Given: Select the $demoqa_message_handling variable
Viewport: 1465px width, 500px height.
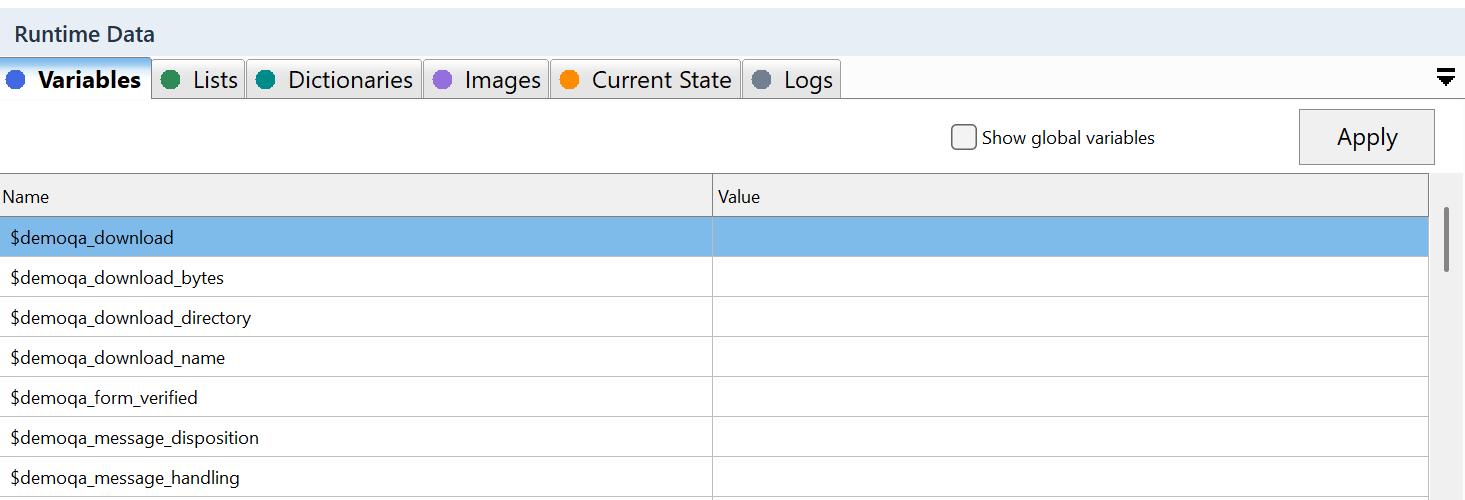Looking at the screenshot, I should pos(356,477).
